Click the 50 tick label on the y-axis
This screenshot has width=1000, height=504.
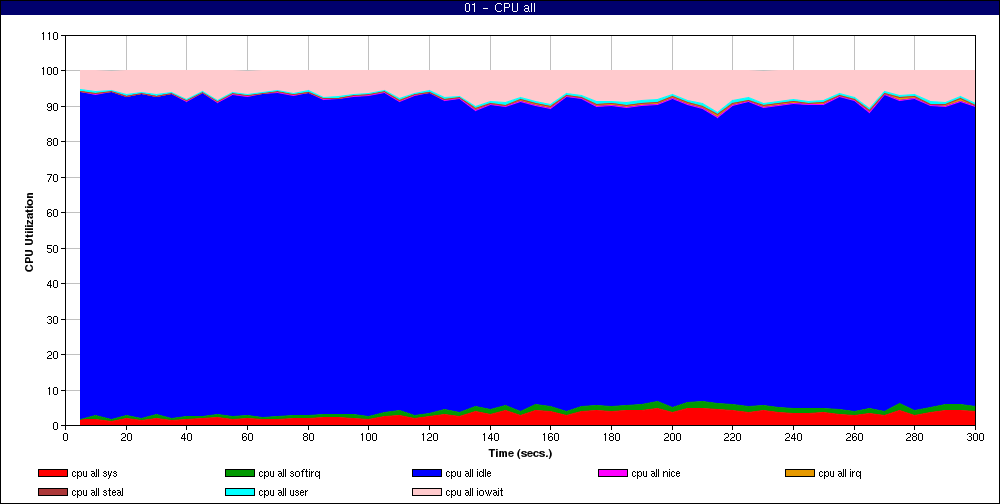pyautogui.click(x=52, y=248)
